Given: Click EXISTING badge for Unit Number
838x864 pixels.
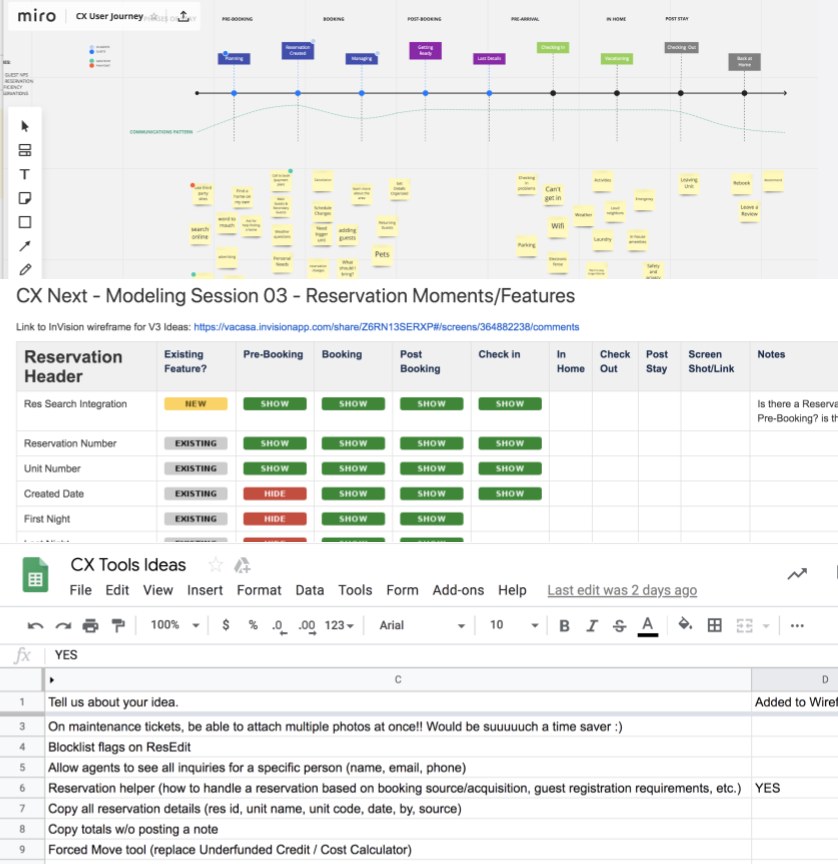Looking at the screenshot, I should pyautogui.click(x=196, y=468).
